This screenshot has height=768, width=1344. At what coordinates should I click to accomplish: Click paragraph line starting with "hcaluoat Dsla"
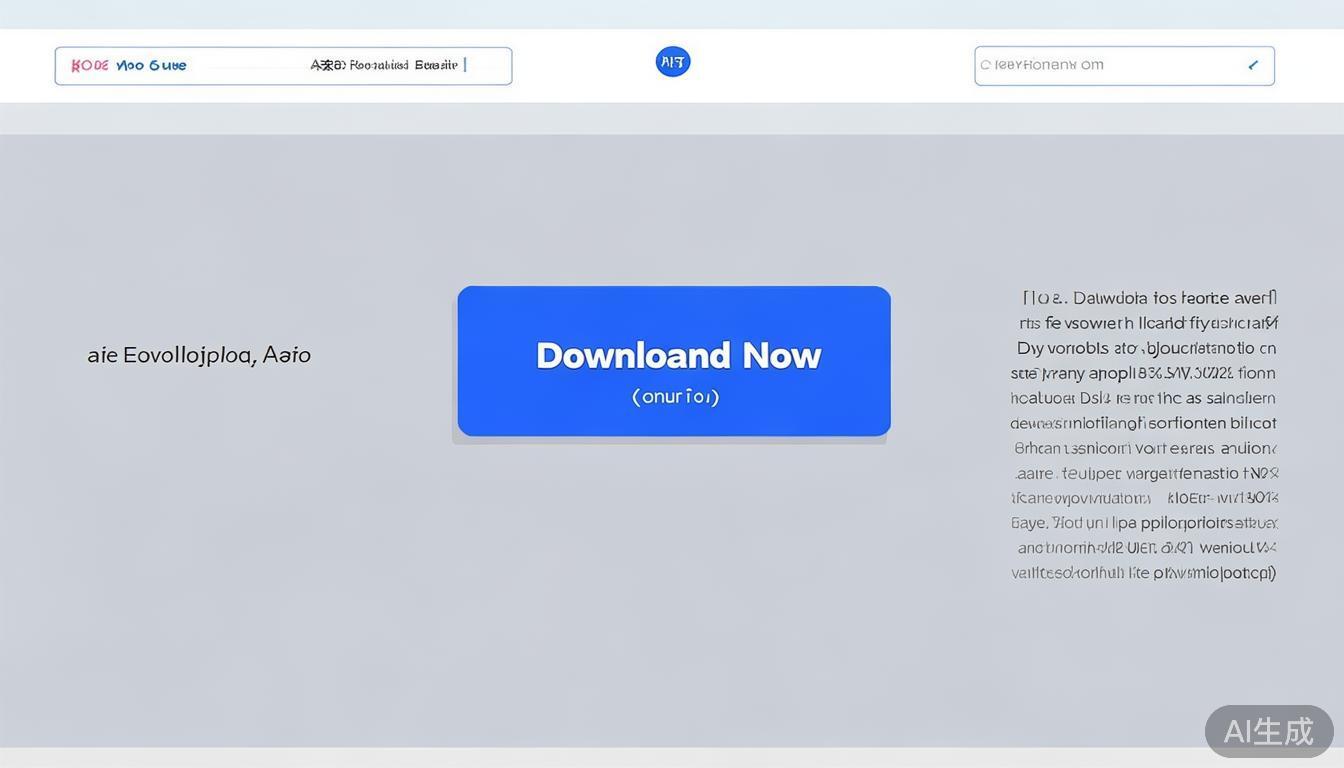(1143, 398)
